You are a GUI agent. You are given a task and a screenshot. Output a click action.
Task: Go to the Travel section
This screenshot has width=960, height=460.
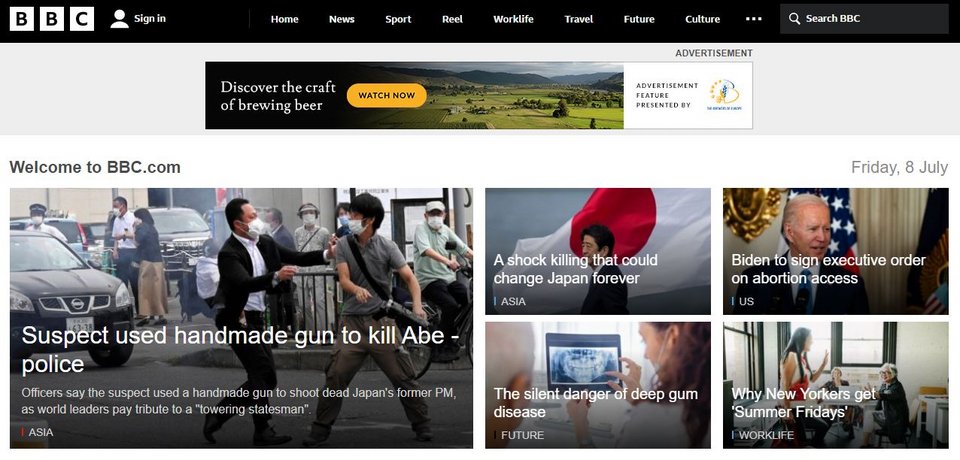[x=579, y=19]
